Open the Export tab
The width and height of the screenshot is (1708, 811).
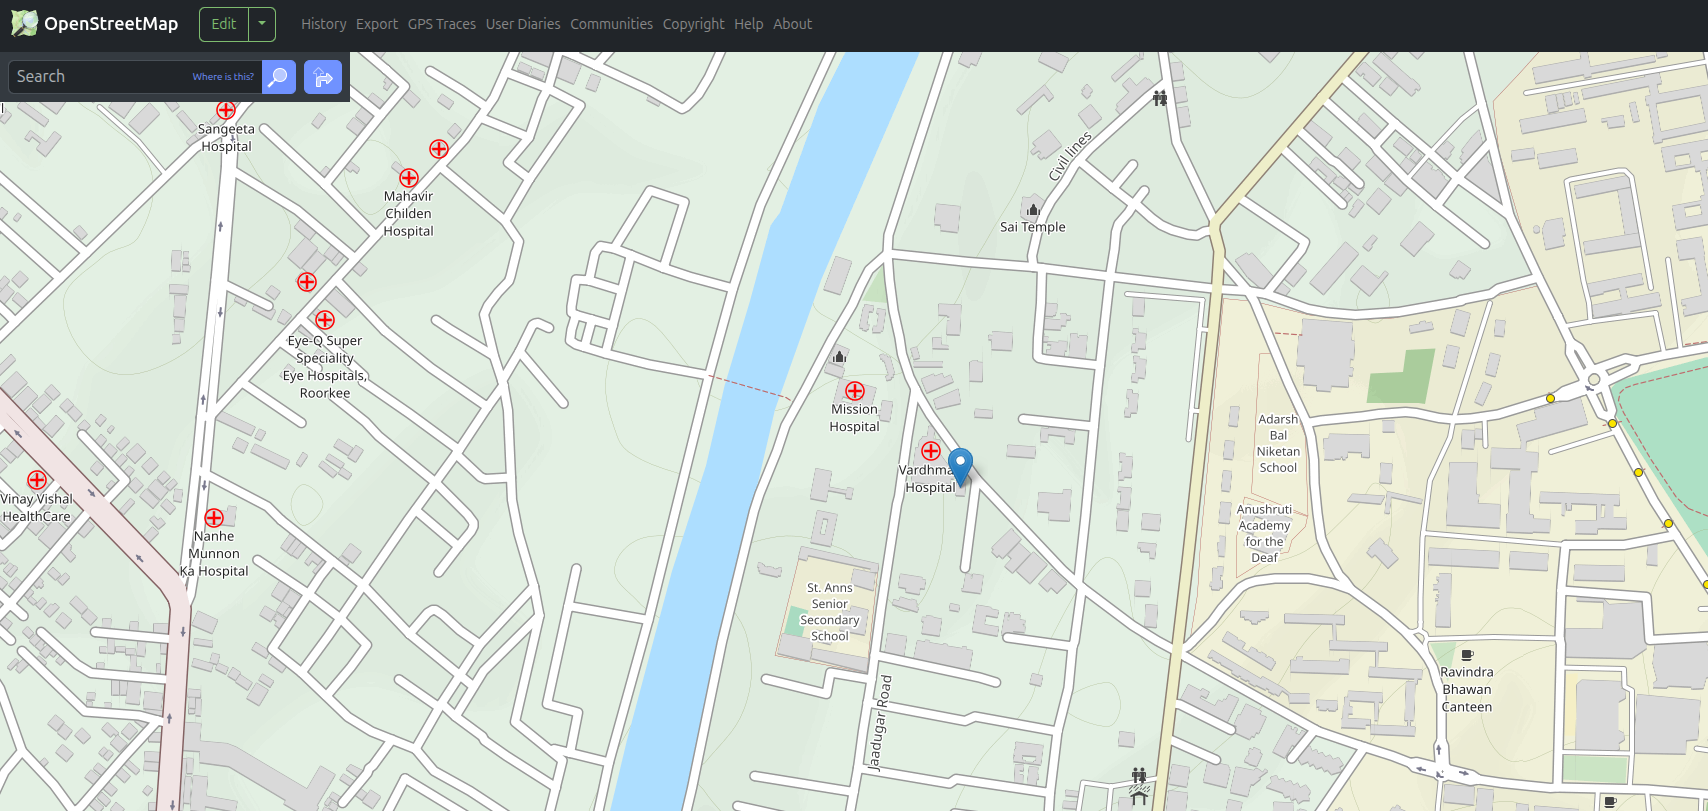(x=377, y=24)
